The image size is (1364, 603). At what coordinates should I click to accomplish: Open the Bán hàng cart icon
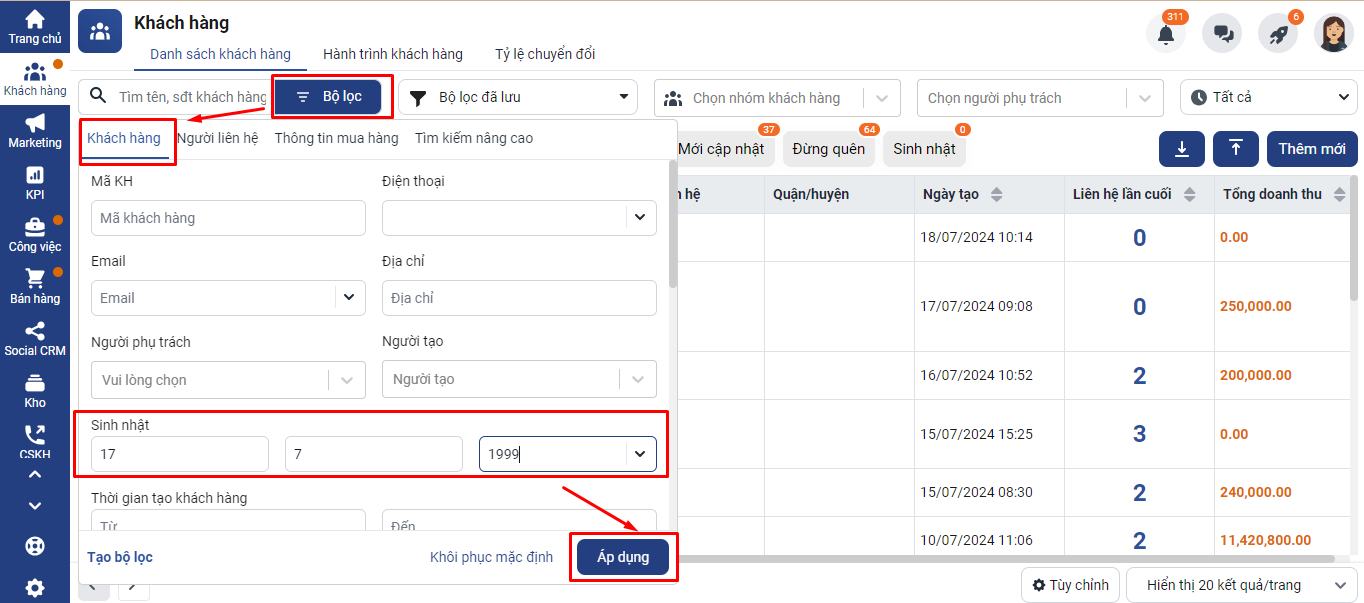click(35, 285)
